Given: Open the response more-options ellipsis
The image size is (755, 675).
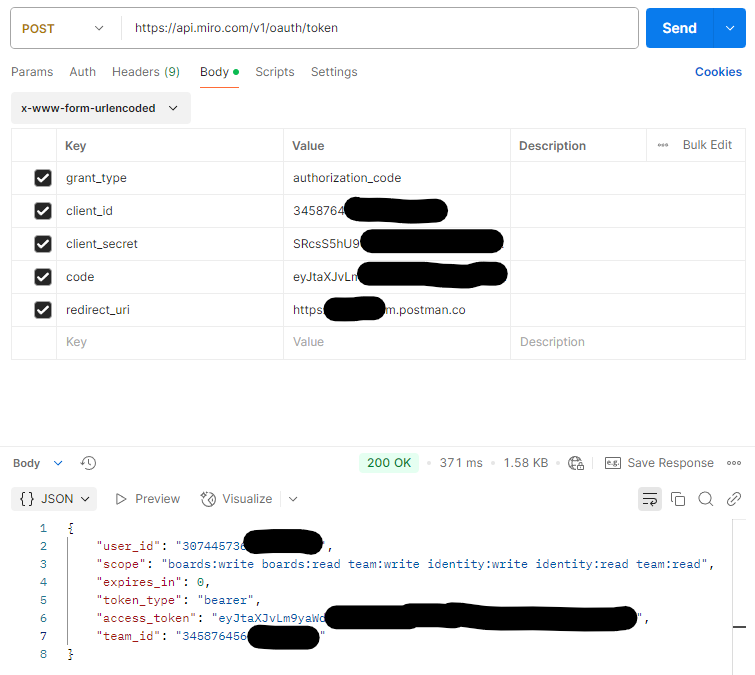Looking at the screenshot, I should click(x=734, y=463).
